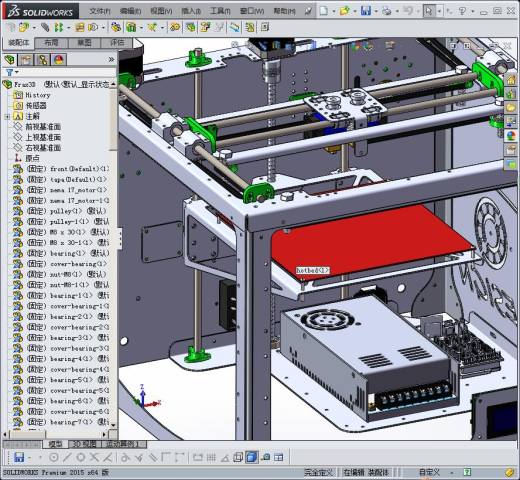
Task: Click the home icon in right task pane
Action: point(511,80)
